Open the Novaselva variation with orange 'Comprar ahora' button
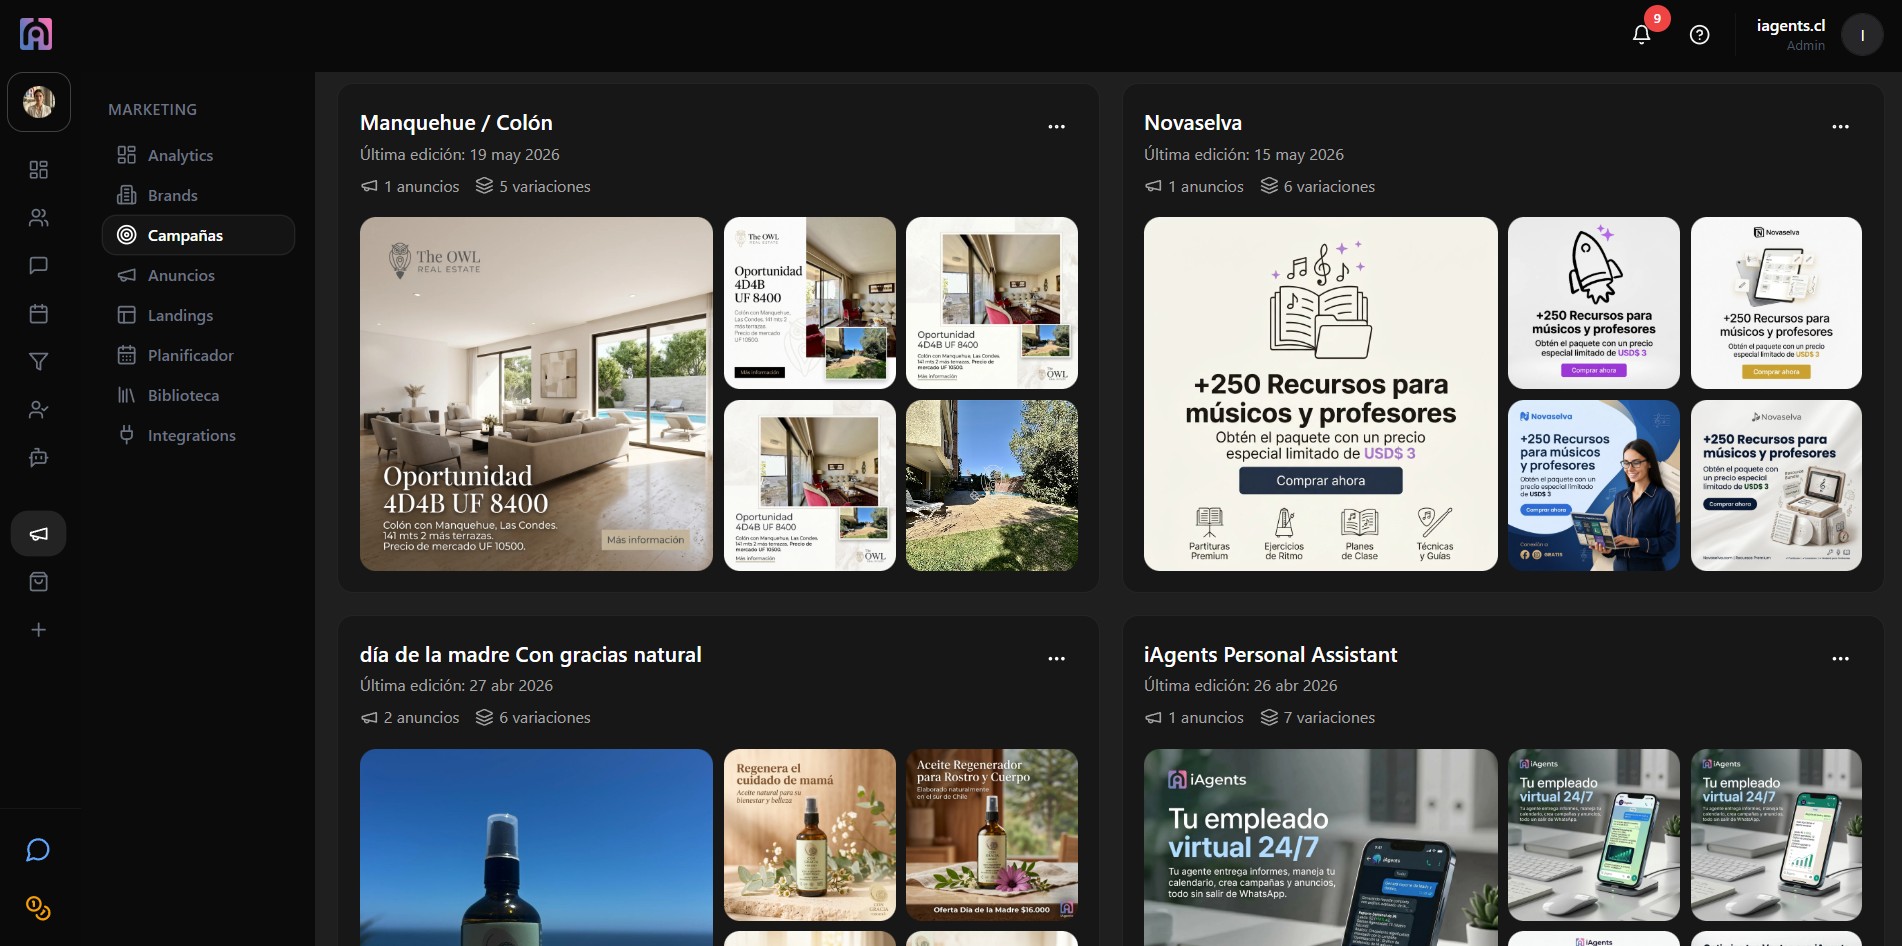 point(1776,303)
